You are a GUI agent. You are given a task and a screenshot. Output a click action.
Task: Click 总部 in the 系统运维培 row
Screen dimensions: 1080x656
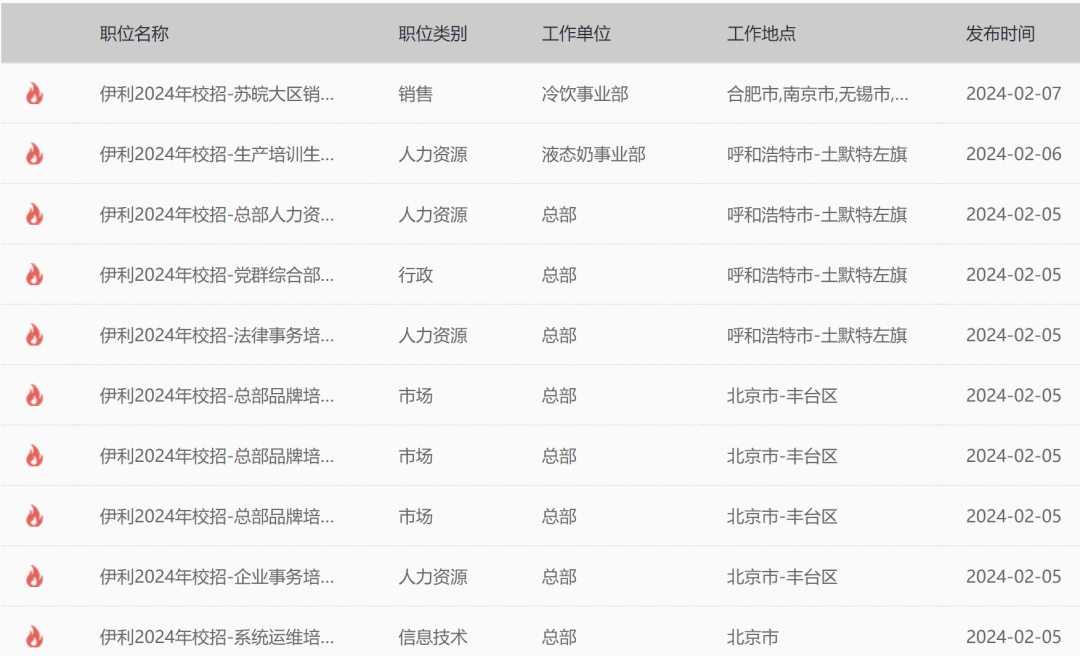559,637
